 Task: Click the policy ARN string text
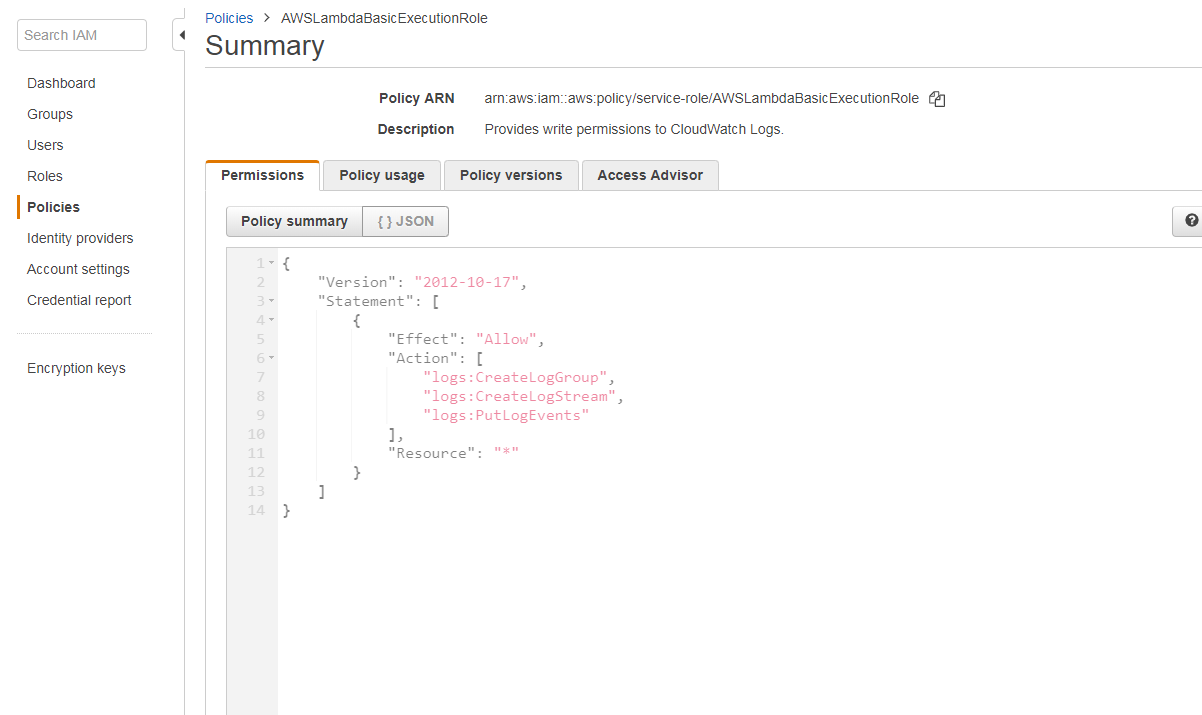point(701,98)
